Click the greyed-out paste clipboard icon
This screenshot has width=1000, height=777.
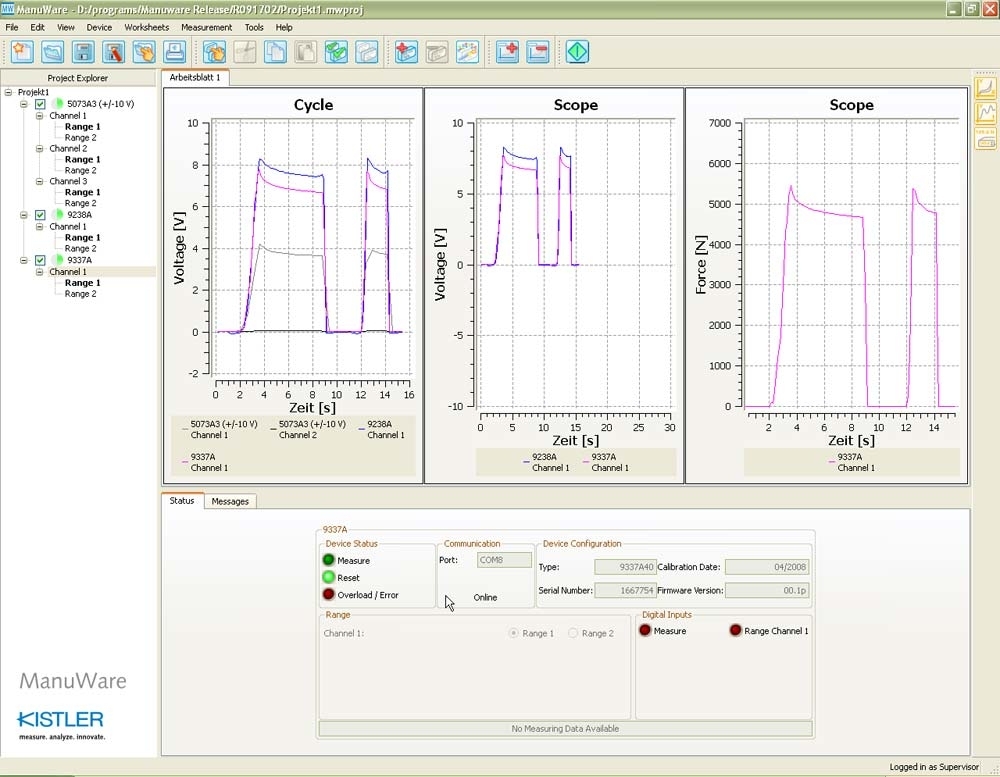point(306,52)
